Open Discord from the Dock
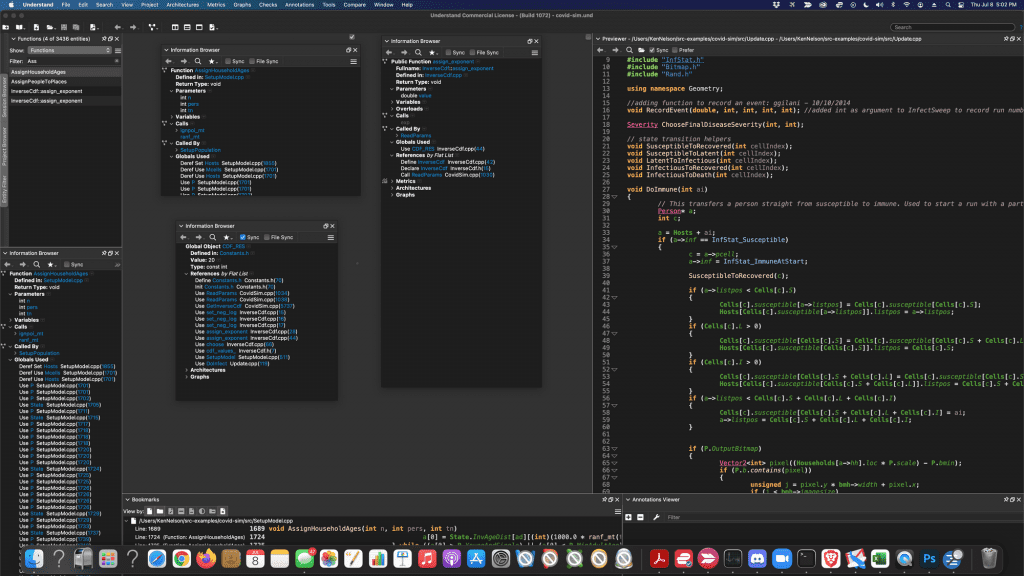Screen dimensions: 1024x576 [x=758, y=558]
